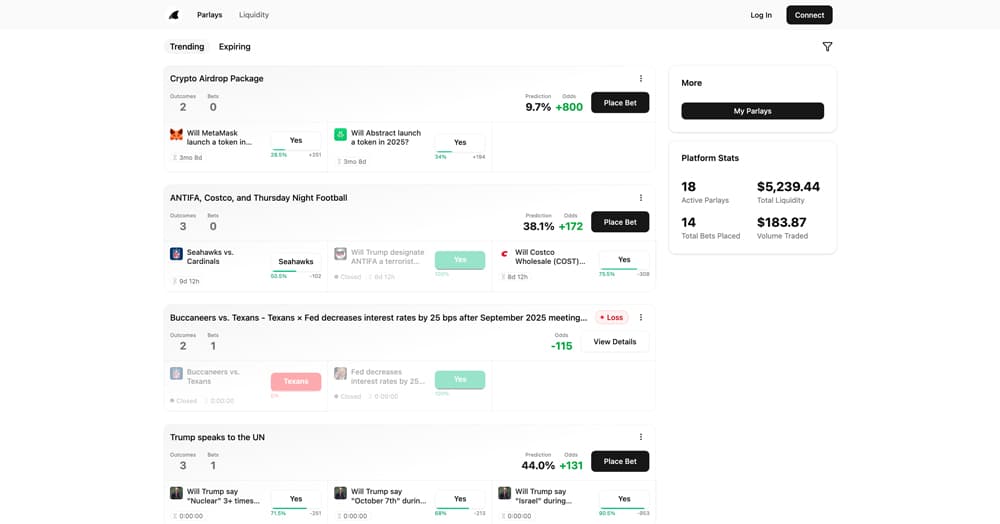1000x524 pixels.
Task: Select Yes for Trump say "Israel"
Action: (x=624, y=499)
